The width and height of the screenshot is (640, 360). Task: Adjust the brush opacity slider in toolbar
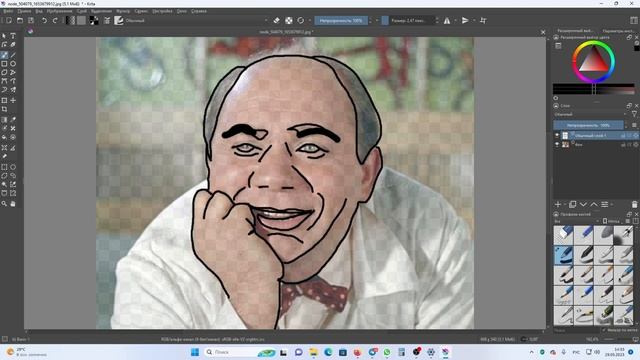(341, 20)
